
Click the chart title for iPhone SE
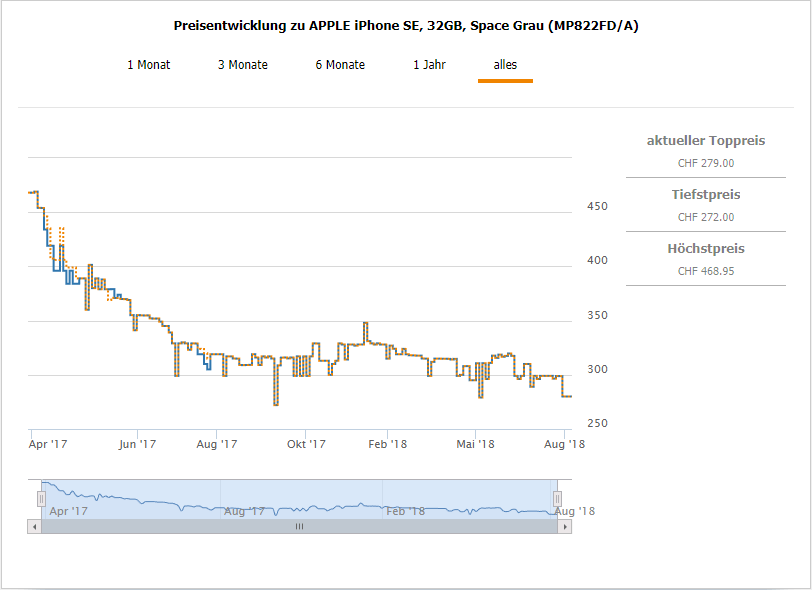click(x=406, y=25)
